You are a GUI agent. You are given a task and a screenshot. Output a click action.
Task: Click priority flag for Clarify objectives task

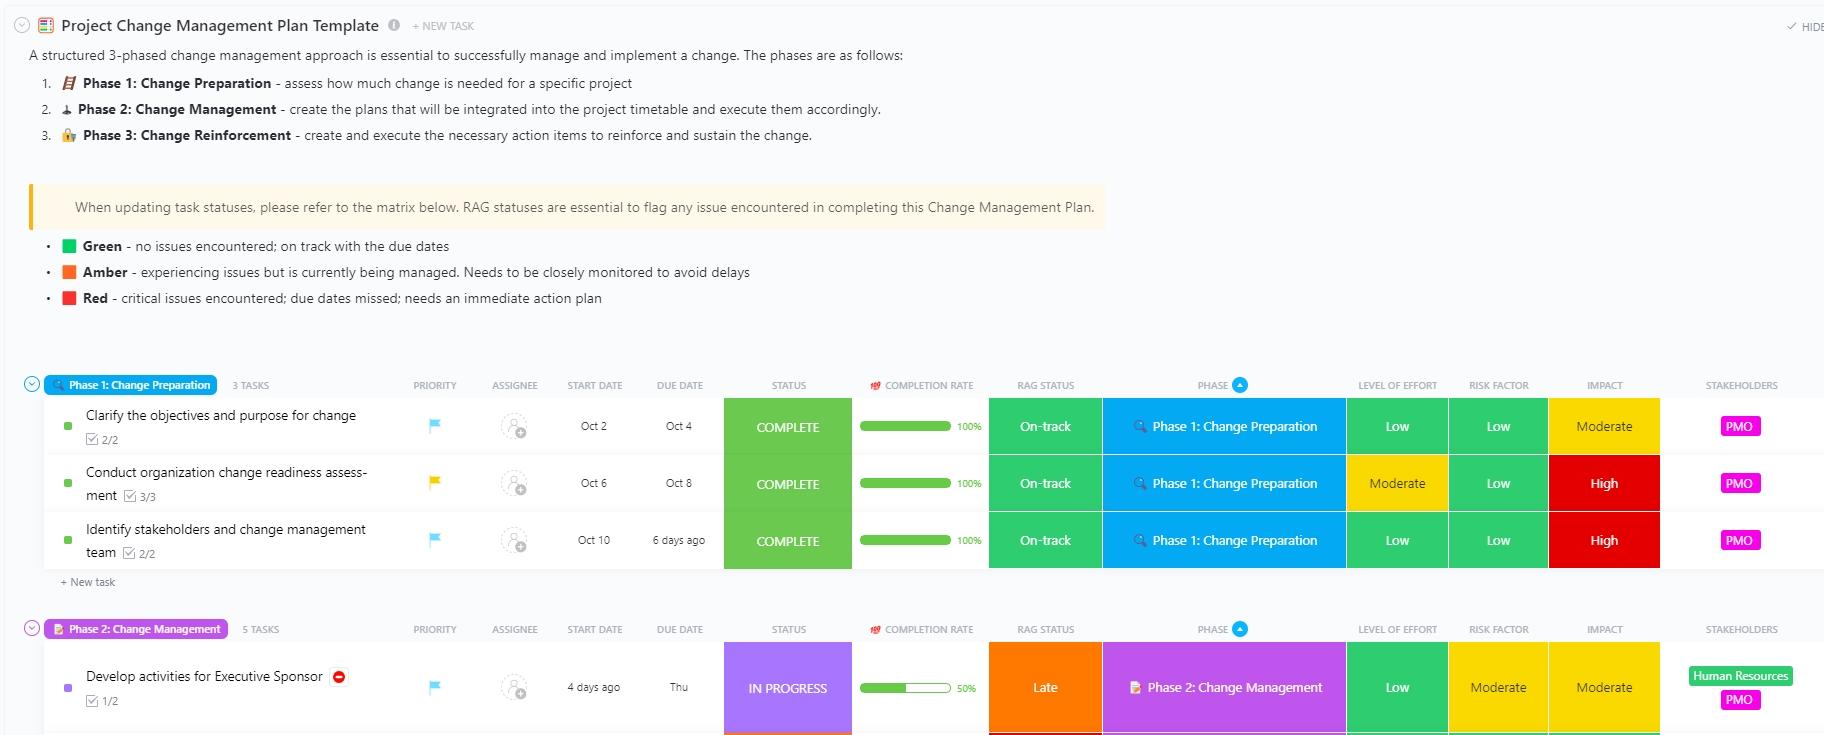tap(435, 426)
